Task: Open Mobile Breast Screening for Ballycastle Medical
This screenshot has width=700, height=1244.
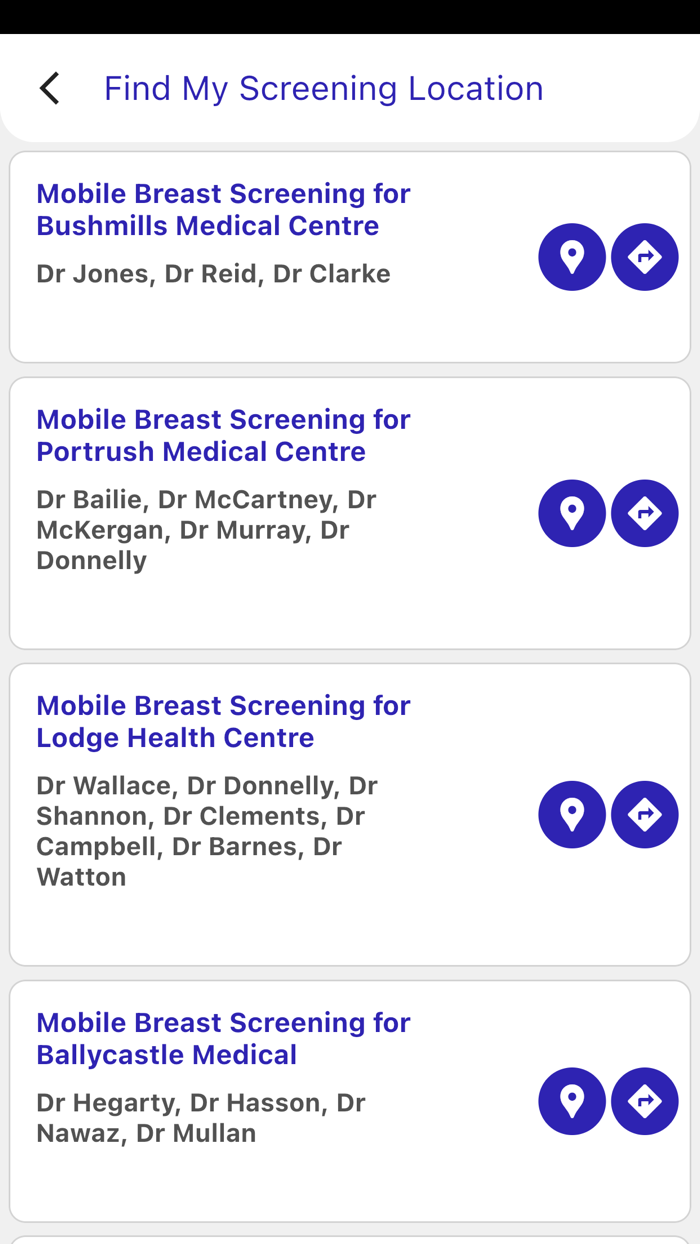Action: (223, 1038)
